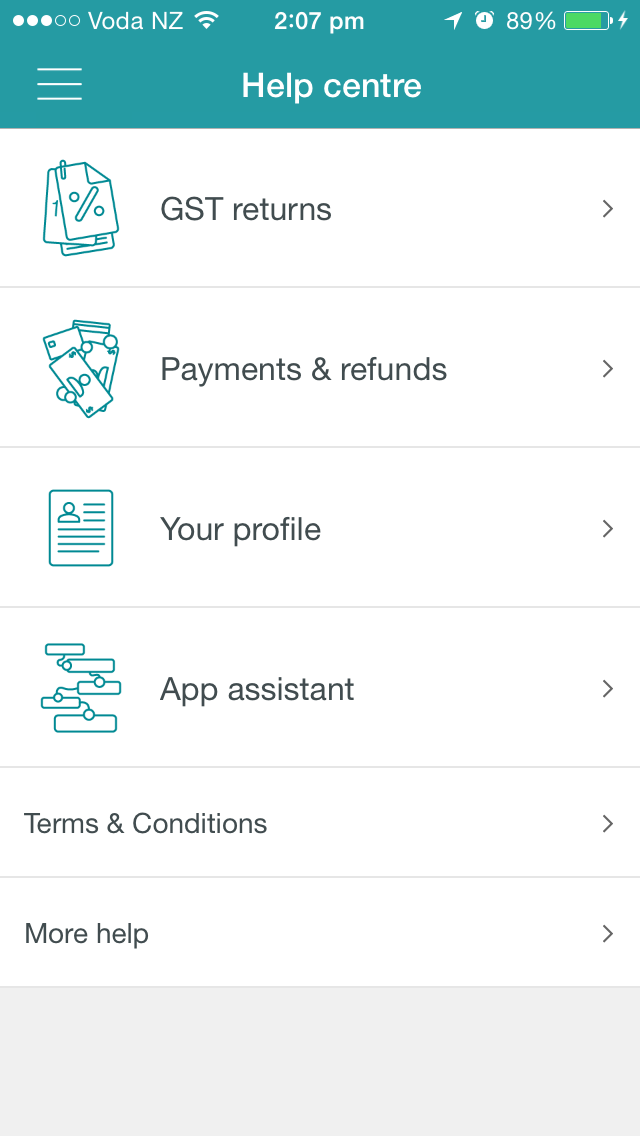Tap the location arrow status icon

click(454, 21)
